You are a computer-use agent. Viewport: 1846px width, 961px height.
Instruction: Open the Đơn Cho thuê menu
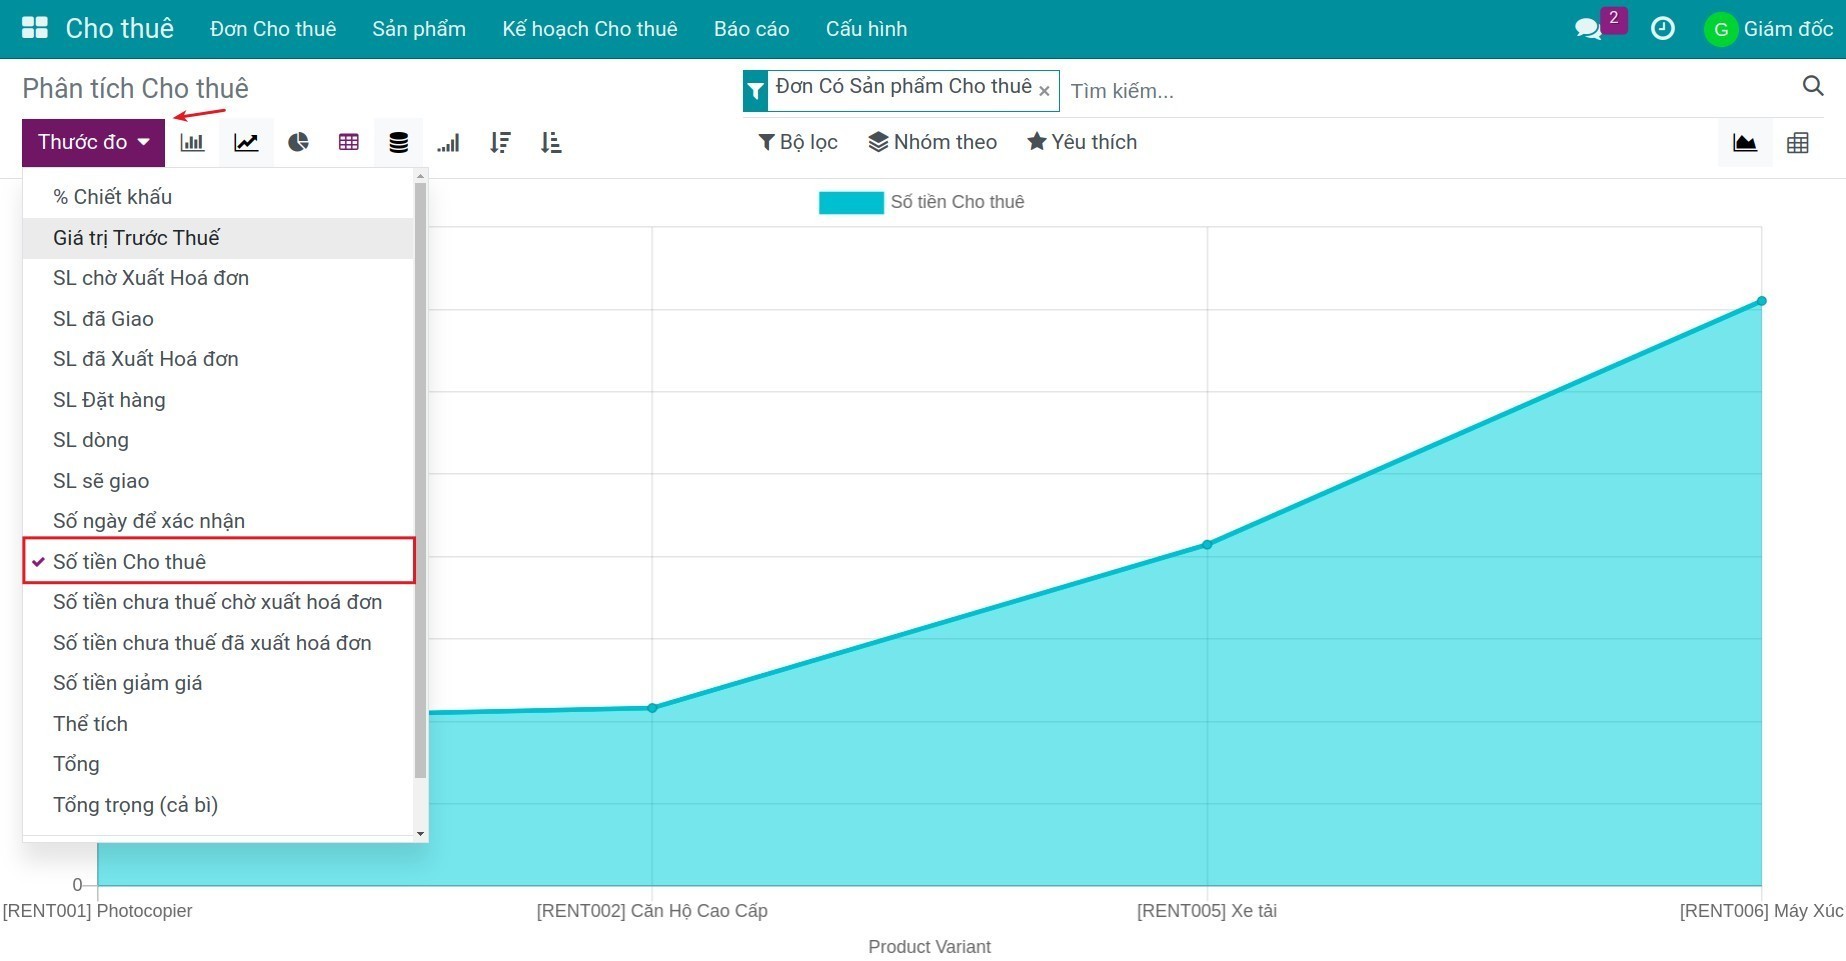point(273,29)
